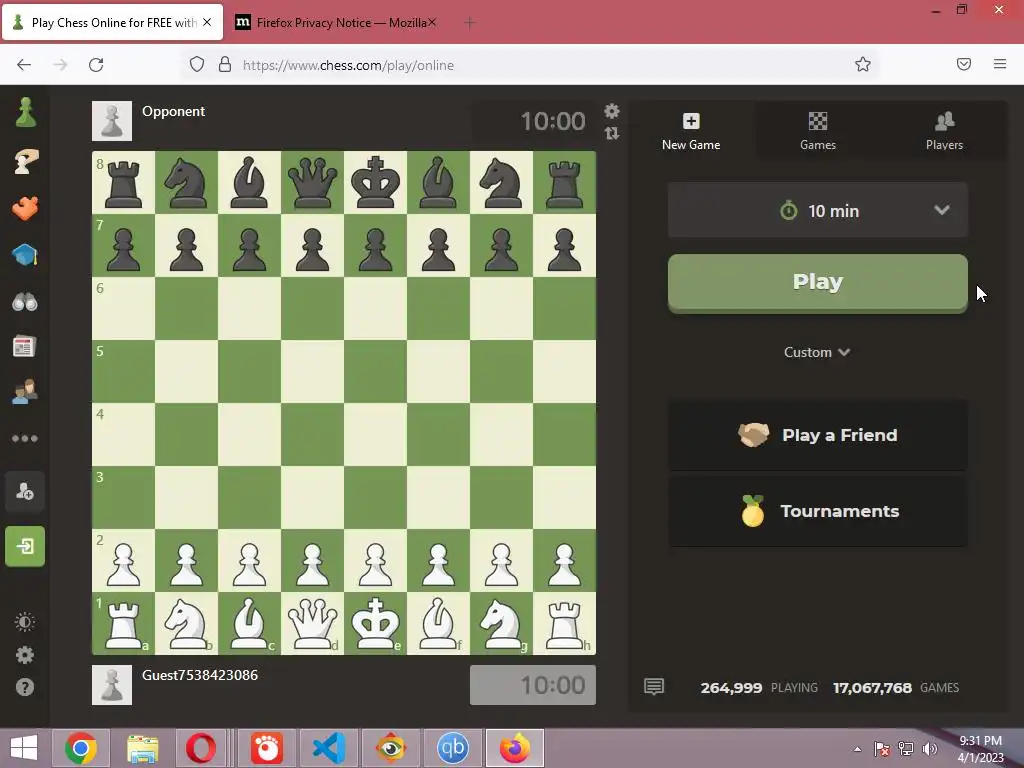The width and height of the screenshot is (1024, 768).
Task: Open the 10 min time control dropdown
Action: pyautogui.click(x=818, y=210)
